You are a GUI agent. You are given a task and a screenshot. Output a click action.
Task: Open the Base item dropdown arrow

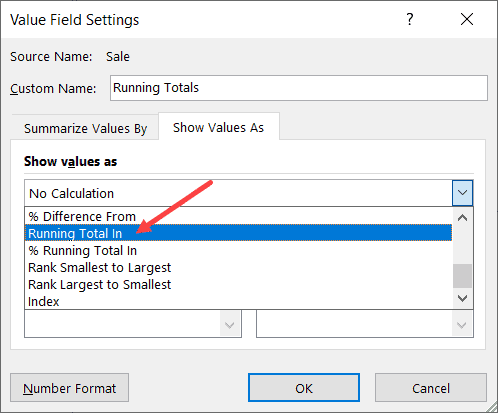coord(462,324)
